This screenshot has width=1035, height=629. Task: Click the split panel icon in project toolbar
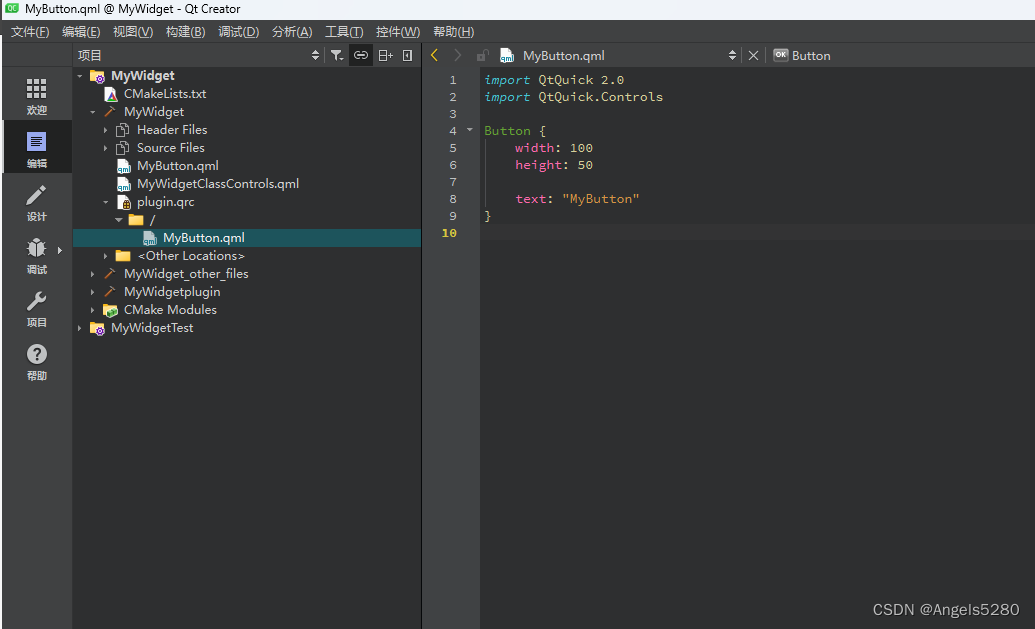coord(385,56)
